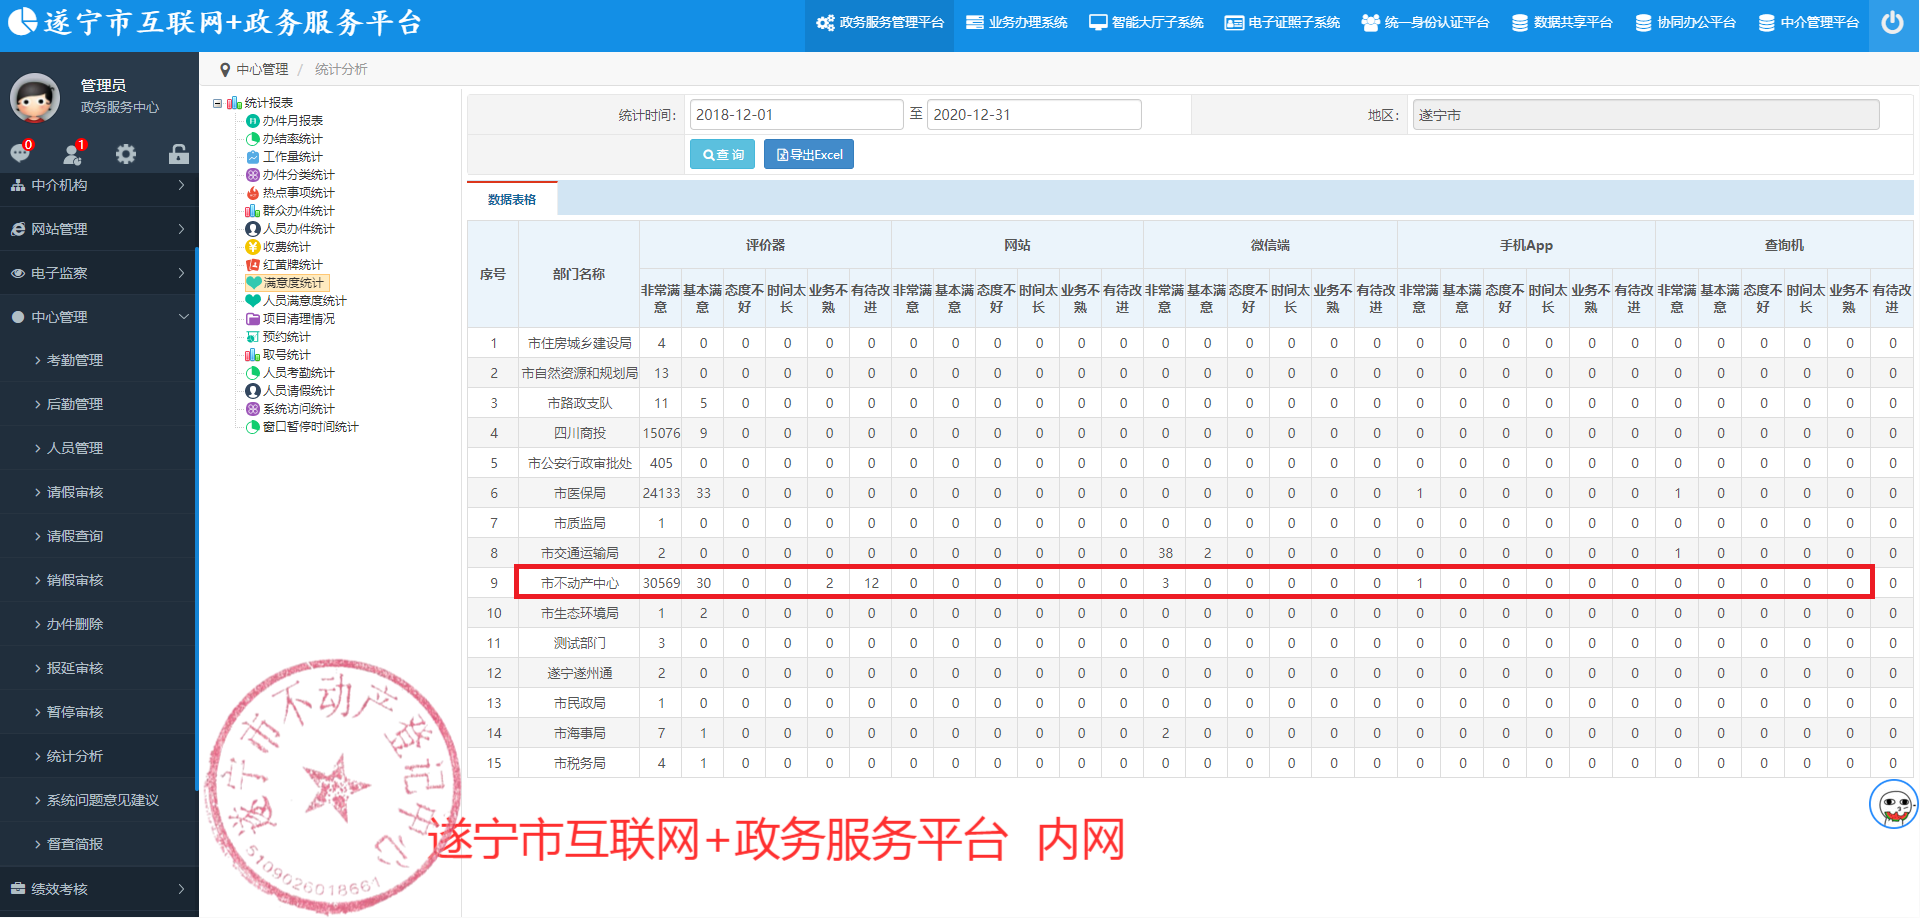
Task: Click the user notification icon
Action: pos(73,154)
